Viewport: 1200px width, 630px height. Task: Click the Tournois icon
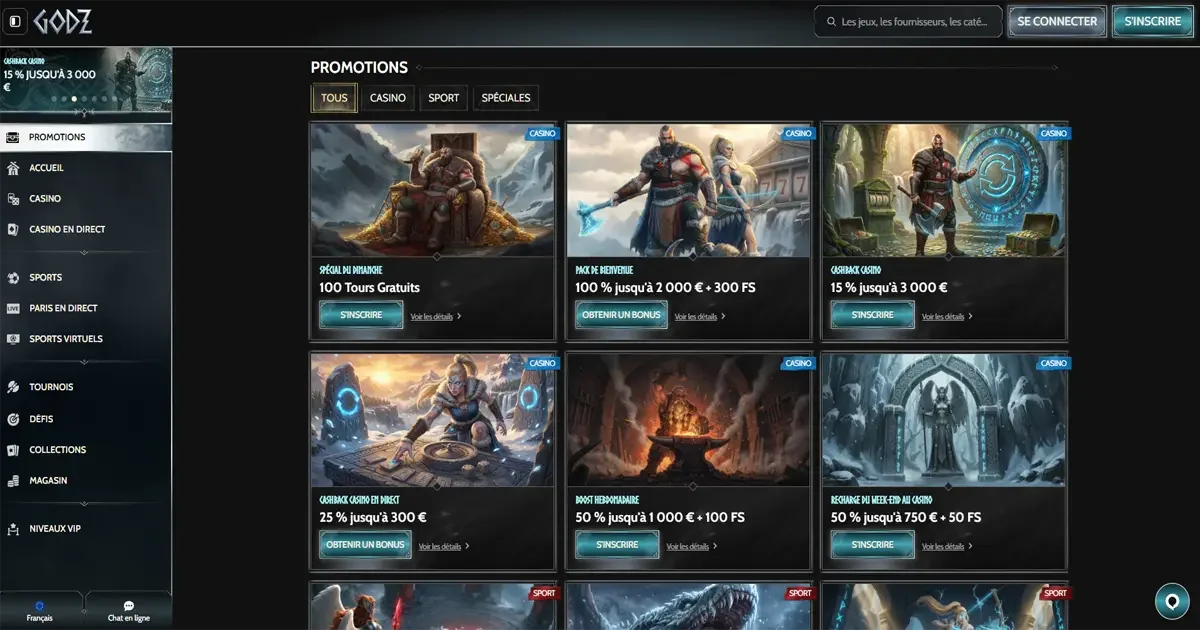coord(13,387)
